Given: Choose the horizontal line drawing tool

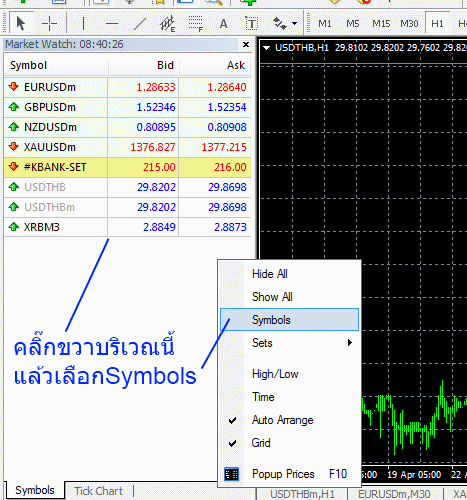Looking at the screenshot, I should point(112,24).
